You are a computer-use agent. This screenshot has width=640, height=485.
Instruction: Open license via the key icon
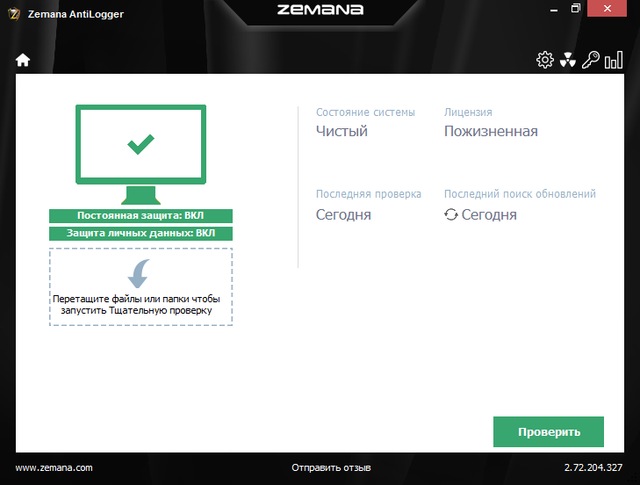tap(589, 60)
